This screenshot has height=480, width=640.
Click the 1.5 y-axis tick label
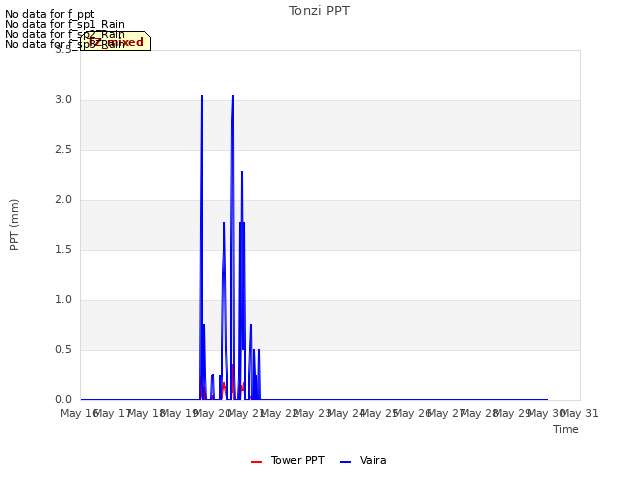coord(63,250)
